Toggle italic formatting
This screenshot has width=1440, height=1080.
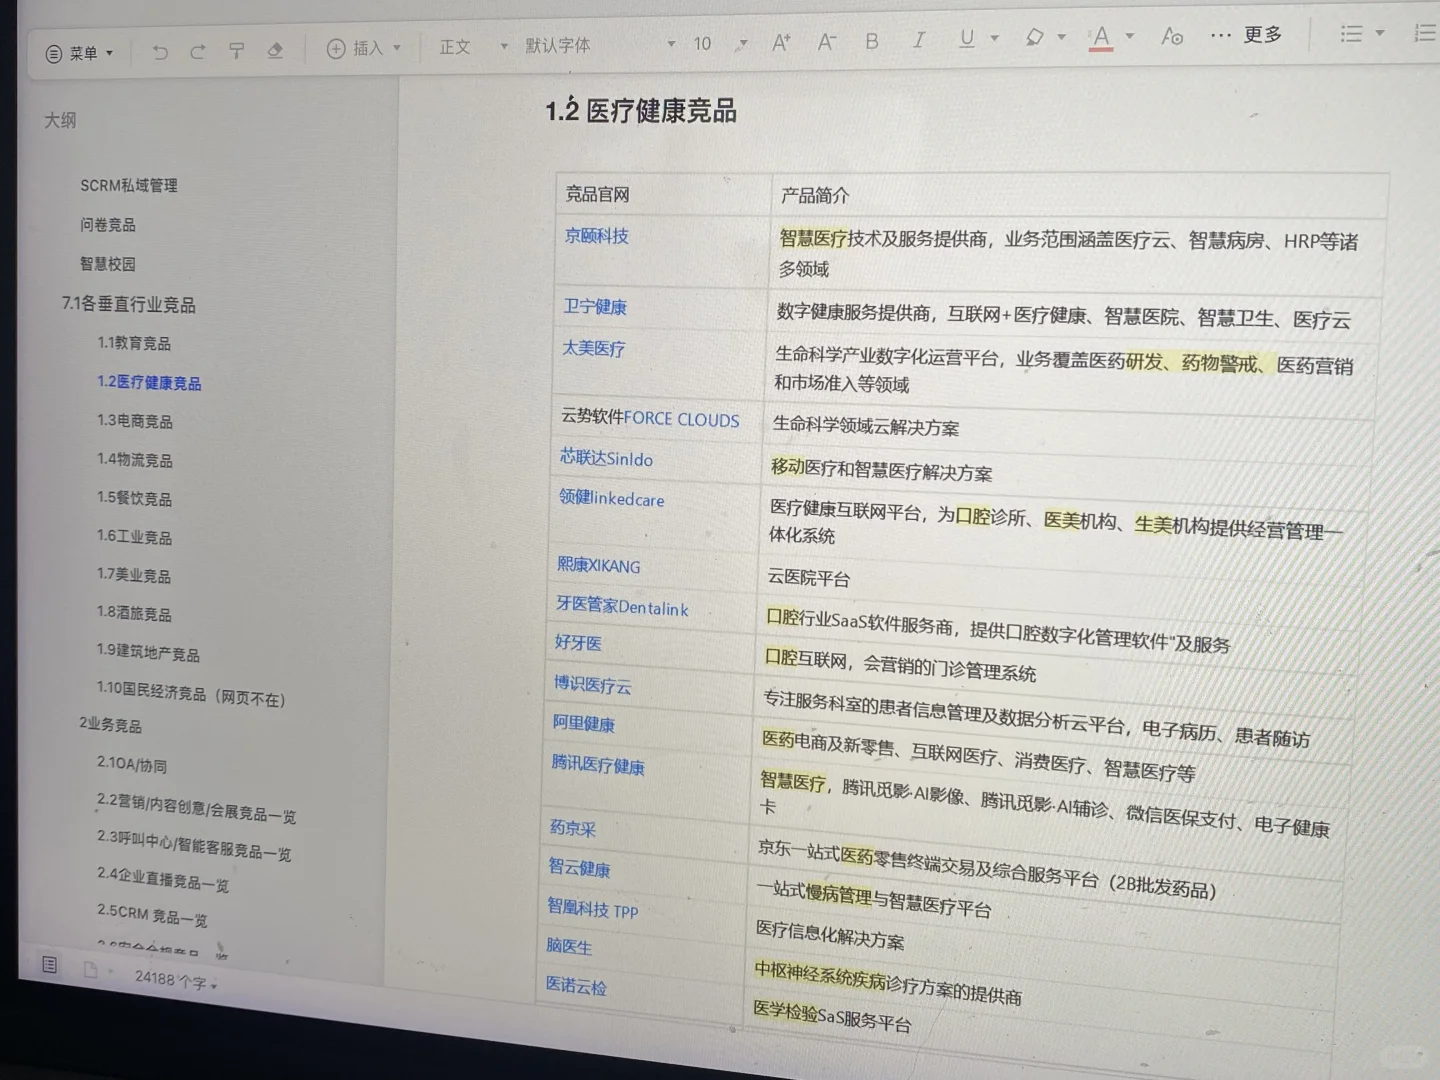click(918, 40)
